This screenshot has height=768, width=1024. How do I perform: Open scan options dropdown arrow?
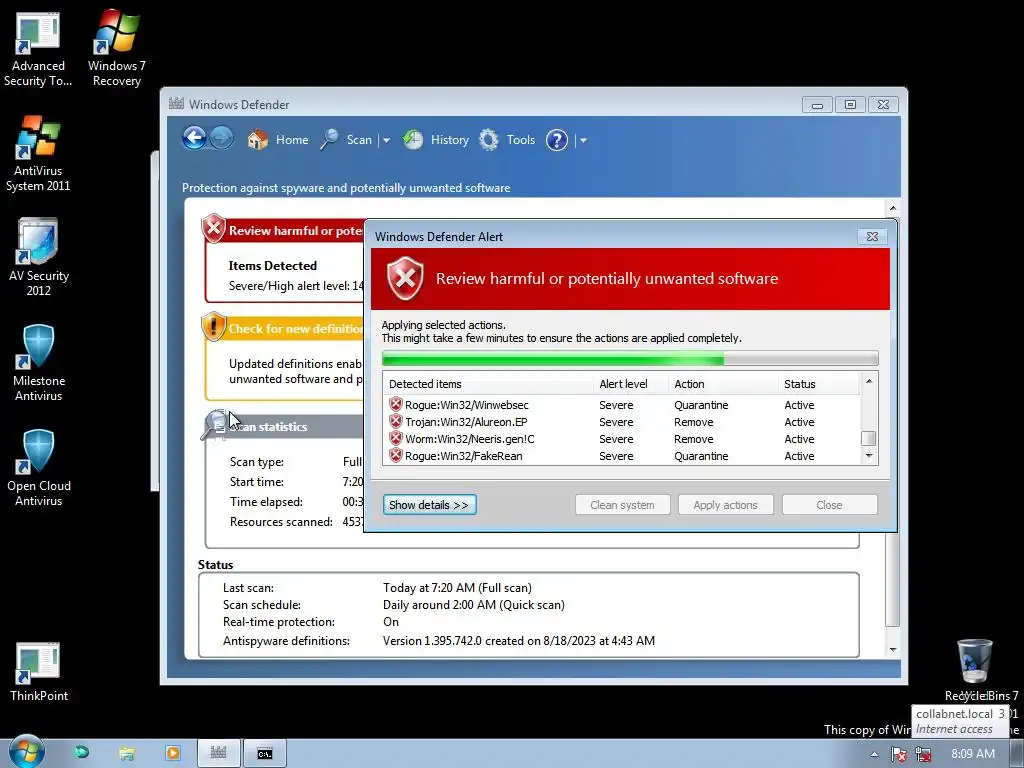tap(386, 140)
